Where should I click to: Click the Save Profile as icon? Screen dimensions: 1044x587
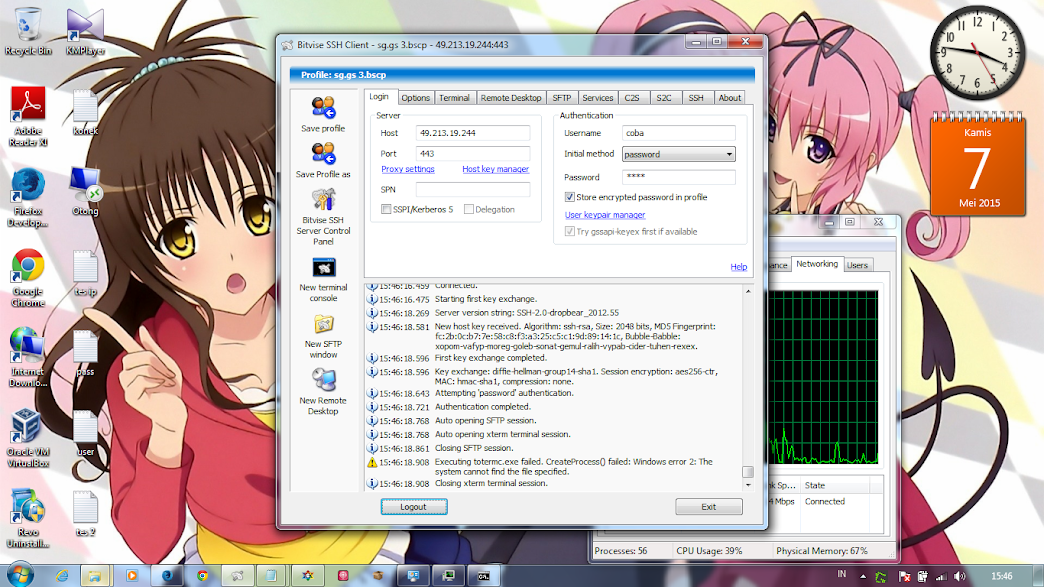tap(323, 160)
